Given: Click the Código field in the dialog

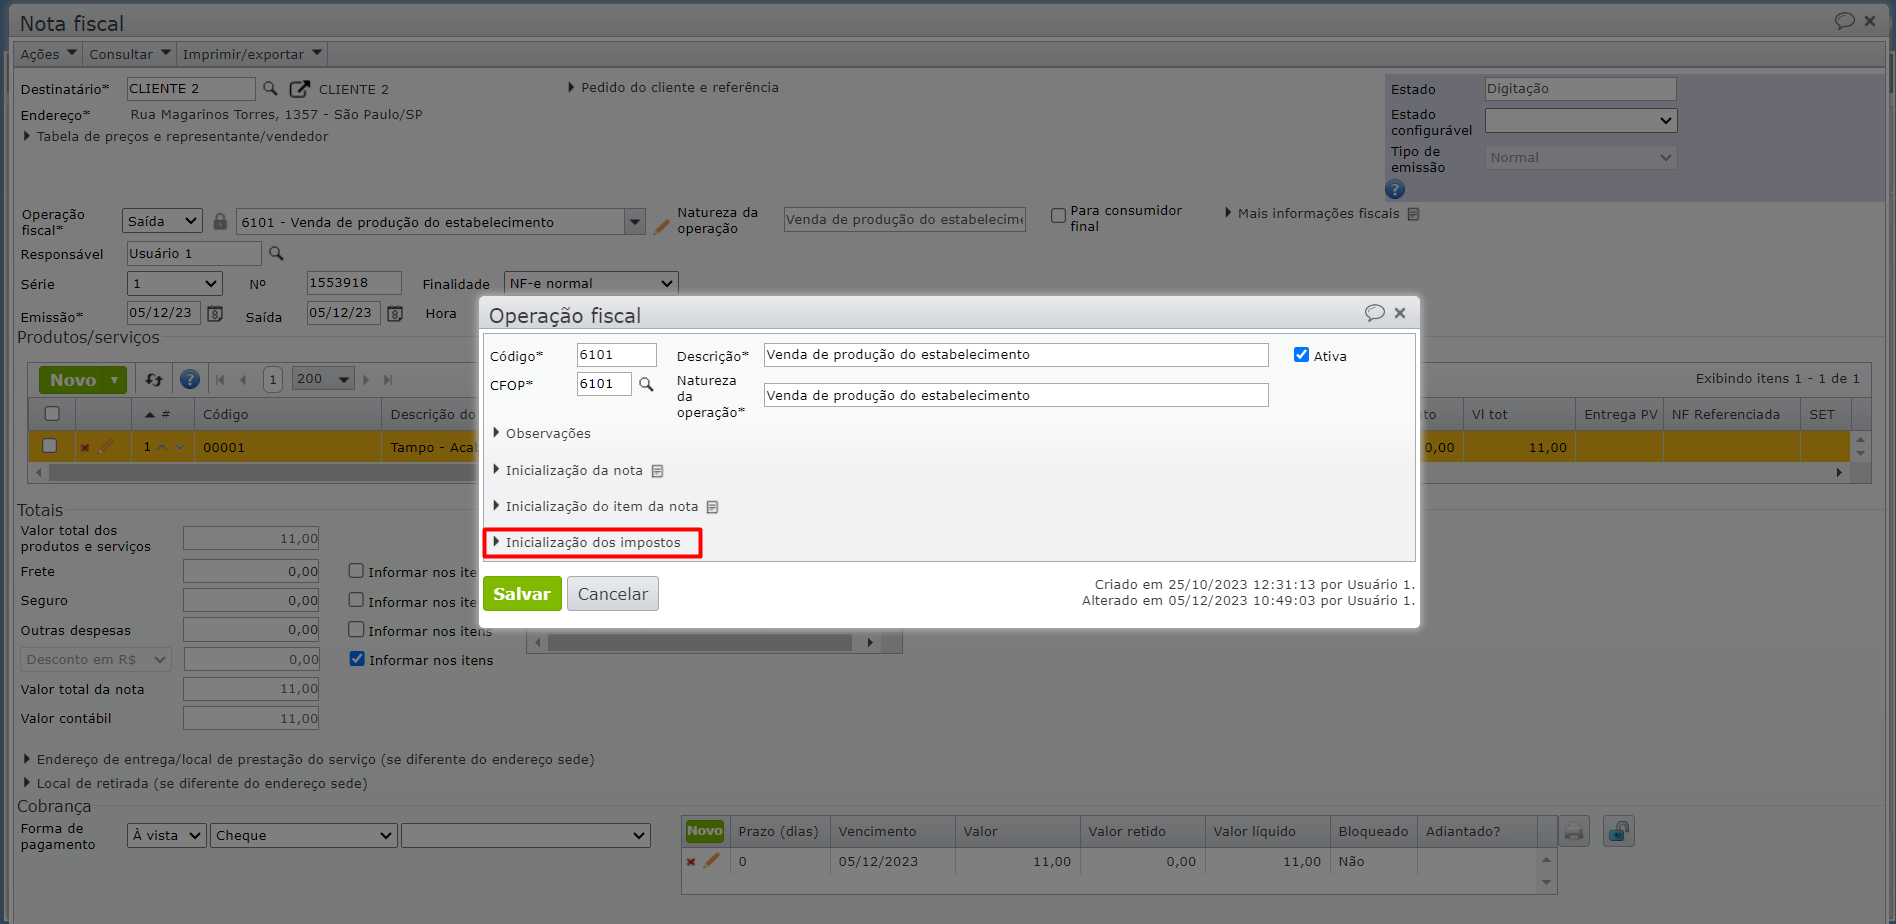Looking at the screenshot, I should [617, 355].
